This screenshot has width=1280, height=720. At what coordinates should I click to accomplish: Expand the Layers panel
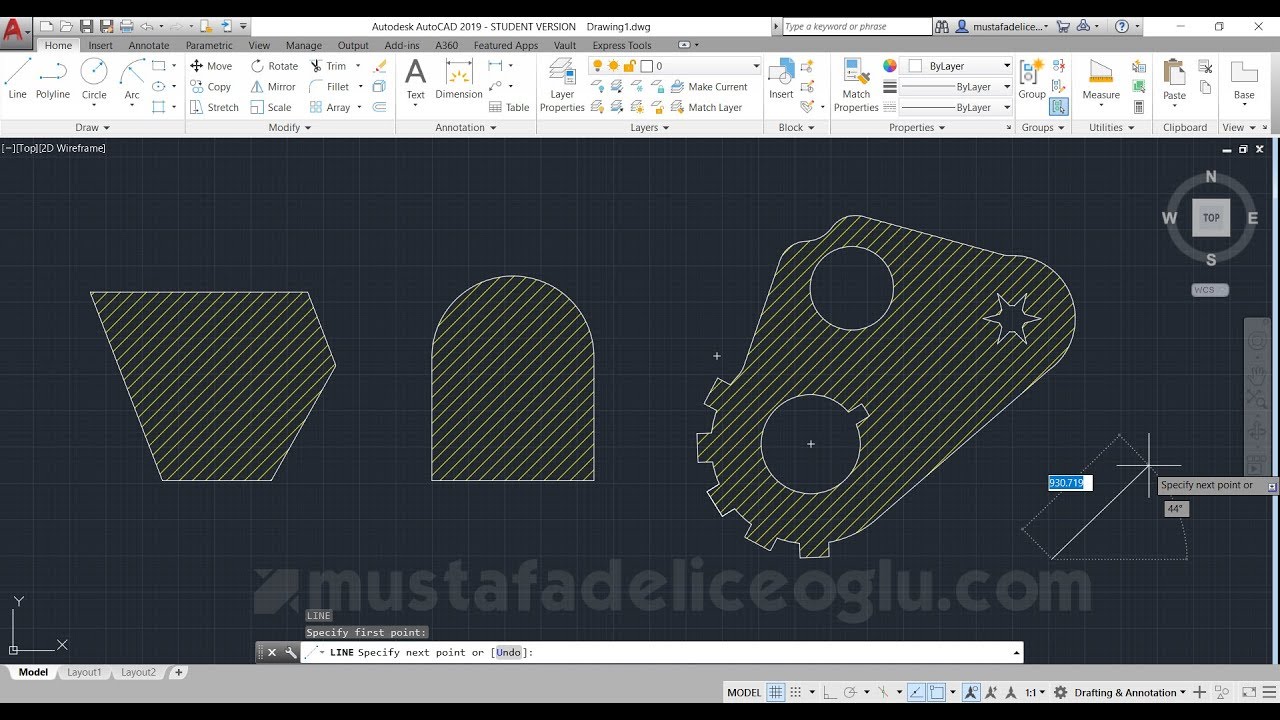coord(650,128)
